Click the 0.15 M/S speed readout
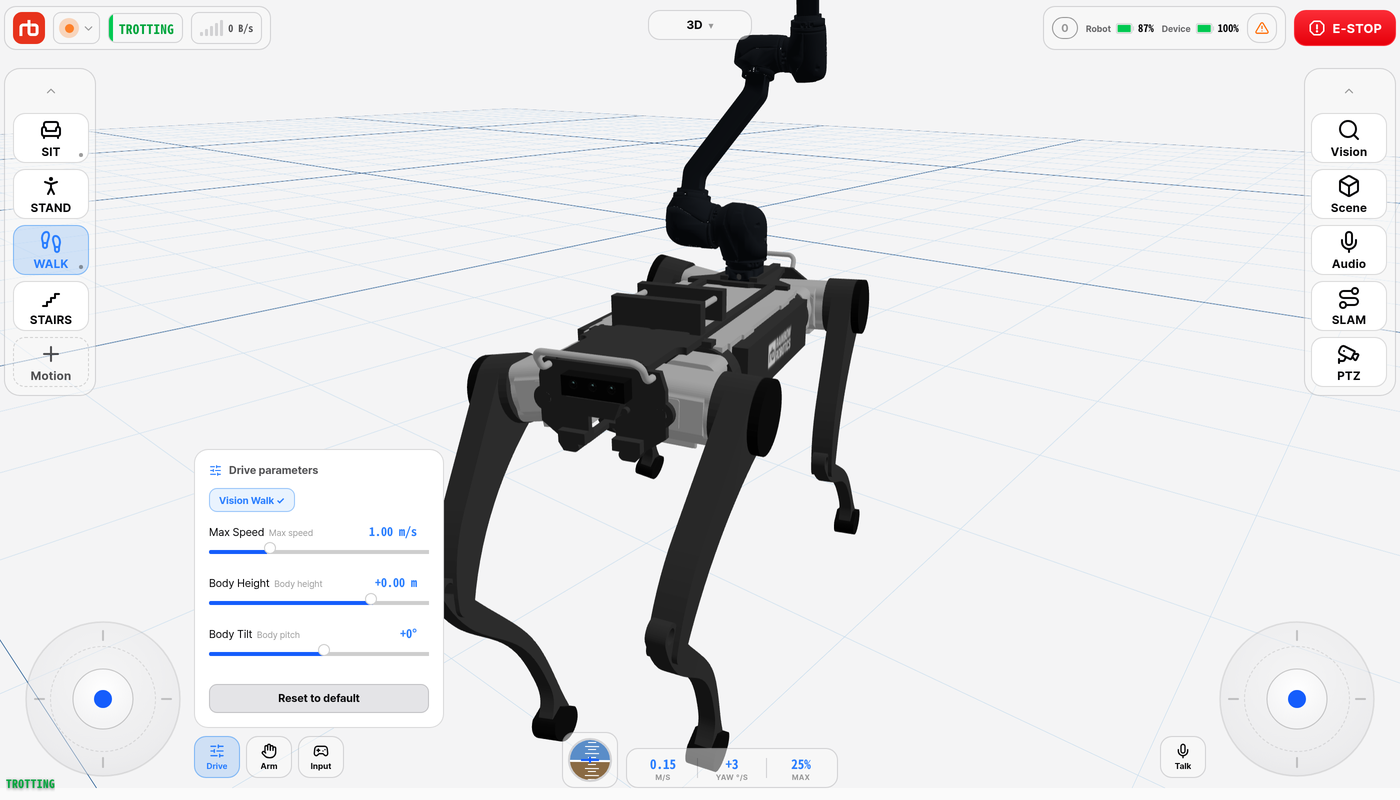The image size is (1400, 800). click(x=663, y=769)
